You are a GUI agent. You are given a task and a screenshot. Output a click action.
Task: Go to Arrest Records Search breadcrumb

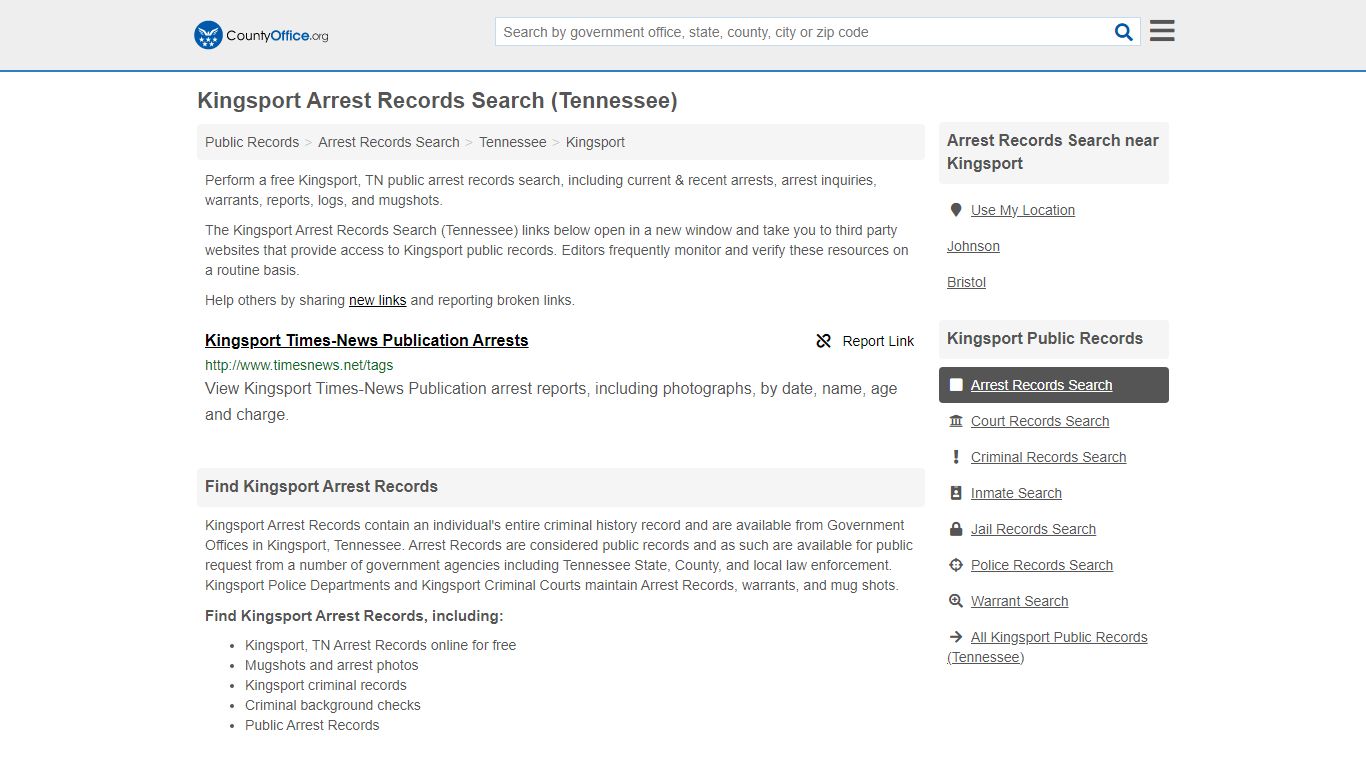[x=389, y=142]
